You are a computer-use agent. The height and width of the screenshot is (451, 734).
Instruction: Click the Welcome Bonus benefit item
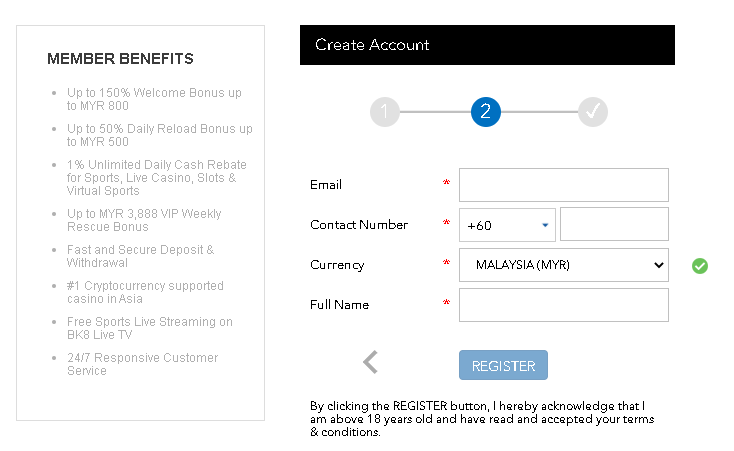pyautogui.click(x=154, y=99)
